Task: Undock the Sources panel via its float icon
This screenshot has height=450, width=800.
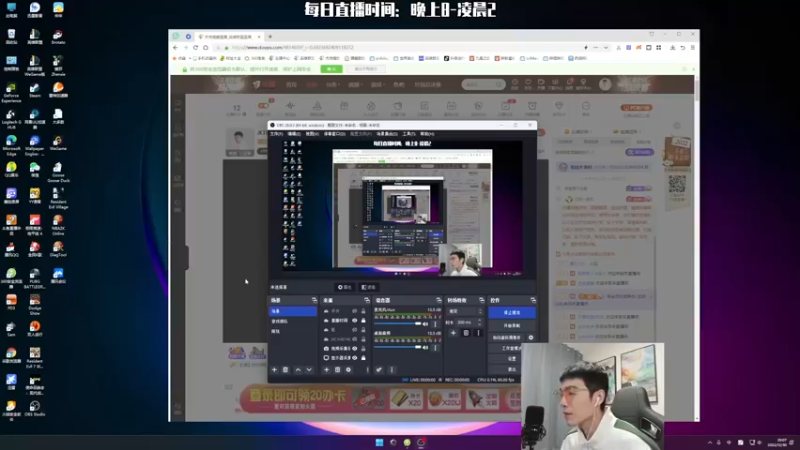Action: coord(366,300)
